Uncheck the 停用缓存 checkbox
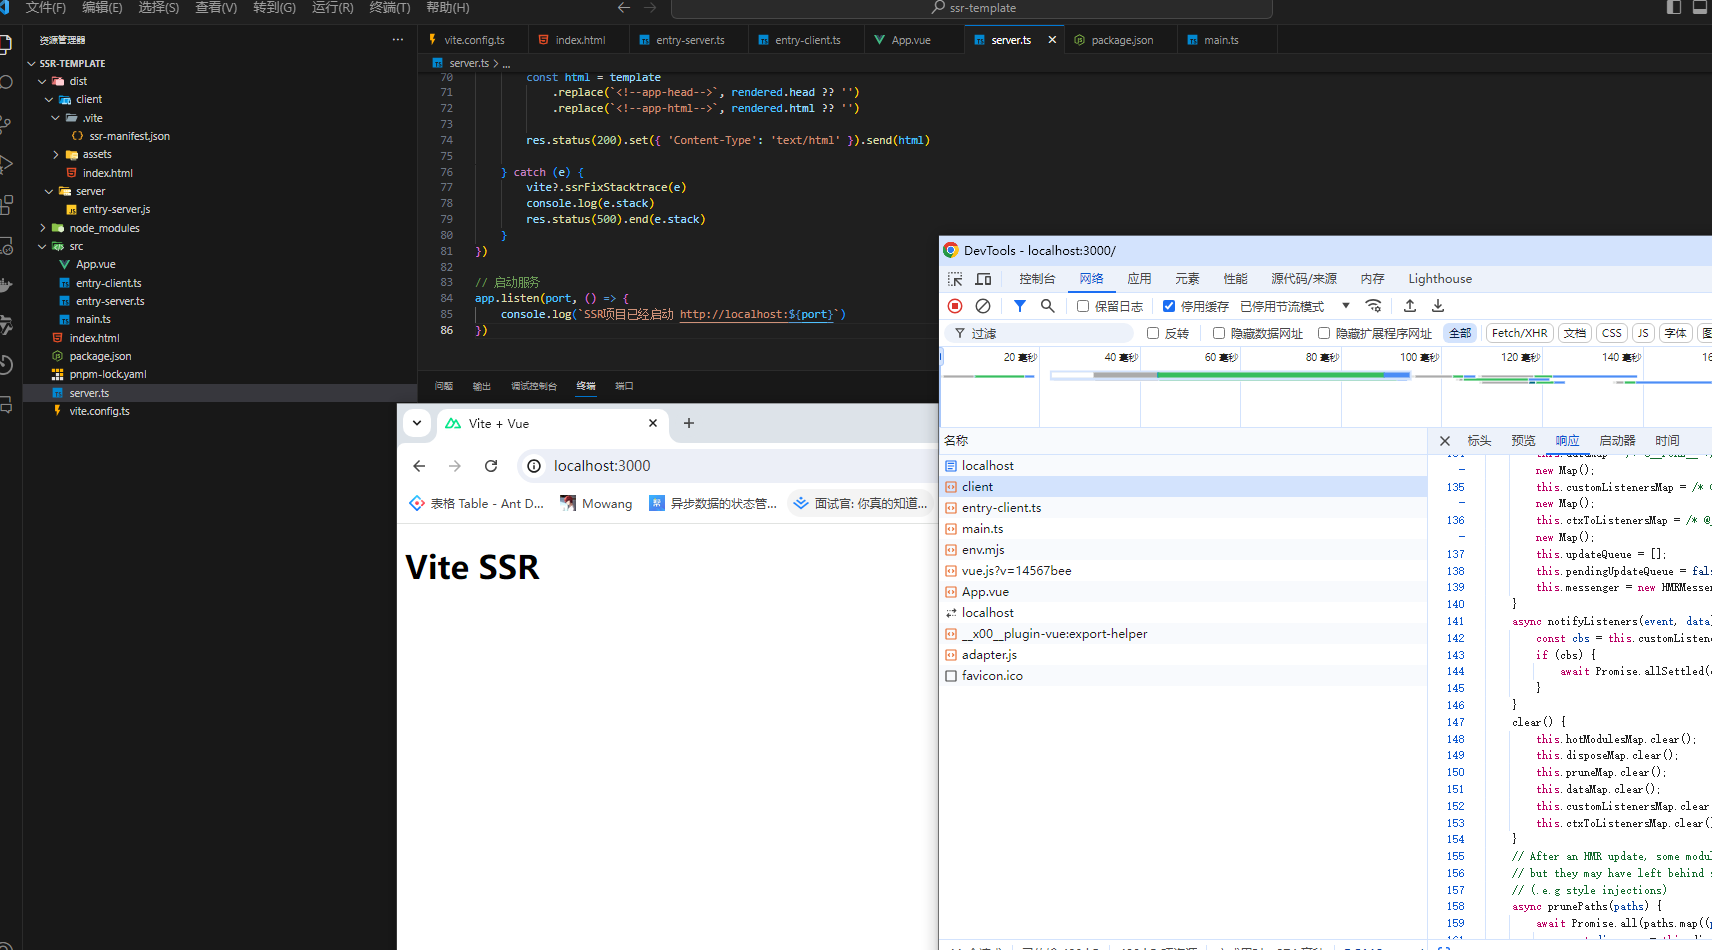Image resolution: width=1712 pixels, height=950 pixels. coord(1169,306)
